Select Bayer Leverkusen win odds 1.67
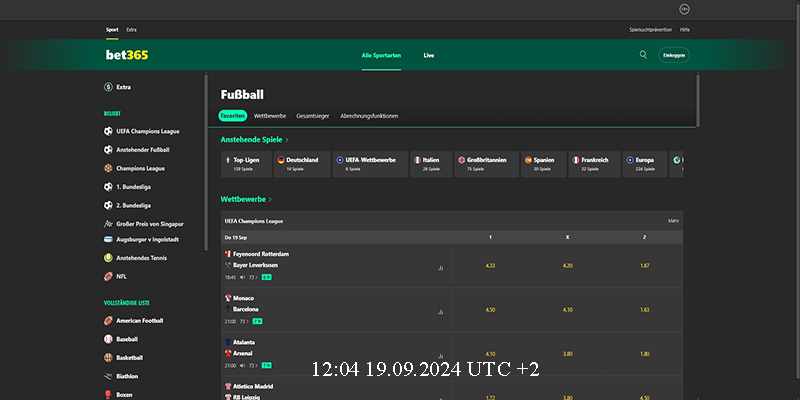800x400 pixels. point(644,266)
